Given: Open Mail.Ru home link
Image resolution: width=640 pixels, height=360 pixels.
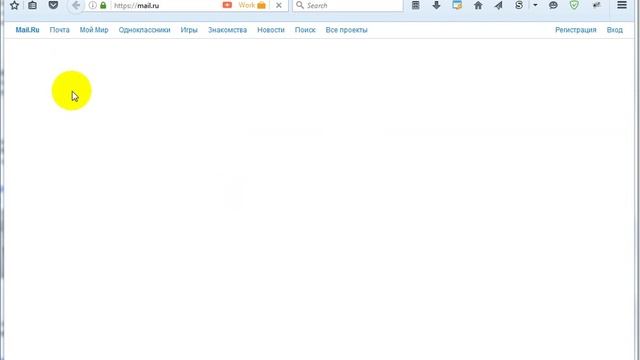Looking at the screenshot, I should pos(27,30).
